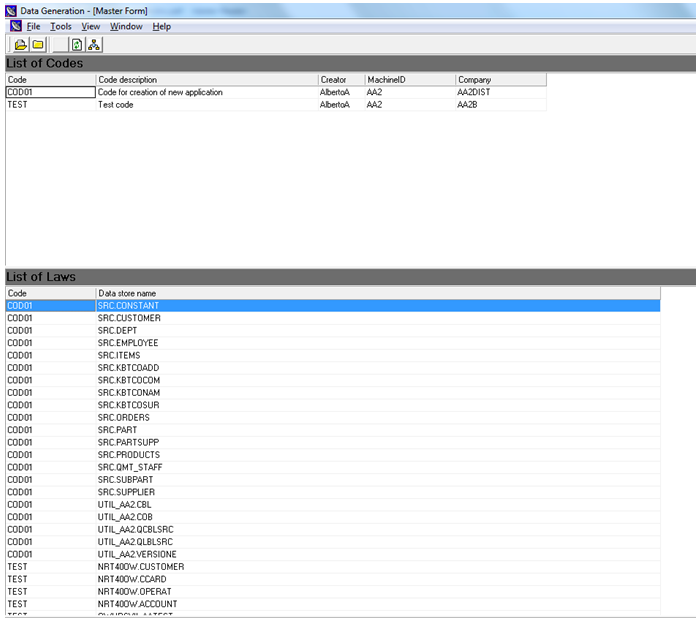The height and width of the screenshot is (618, 696).
Task: Open the Window menu
Action: 126,27
